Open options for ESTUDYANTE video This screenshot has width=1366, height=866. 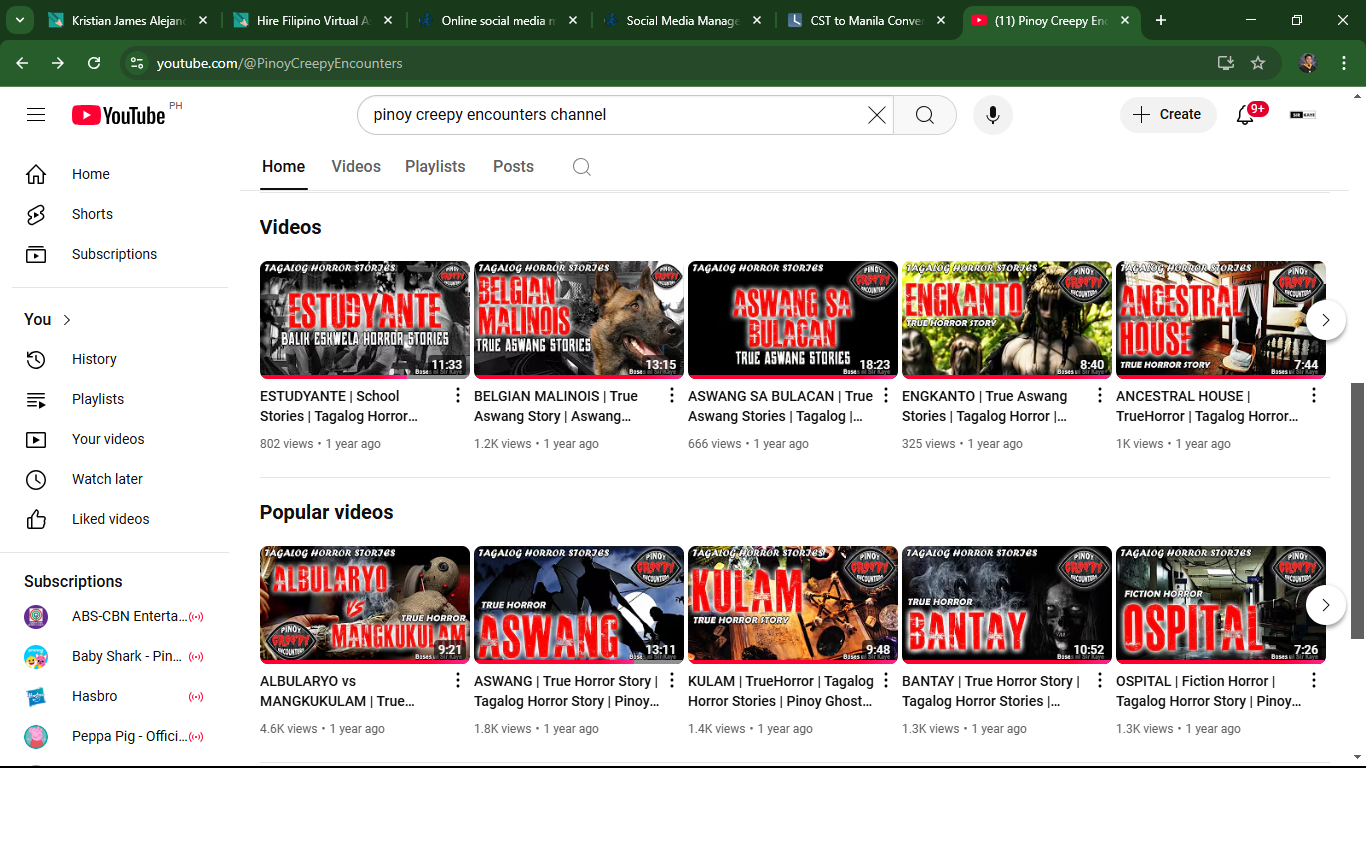458,395
